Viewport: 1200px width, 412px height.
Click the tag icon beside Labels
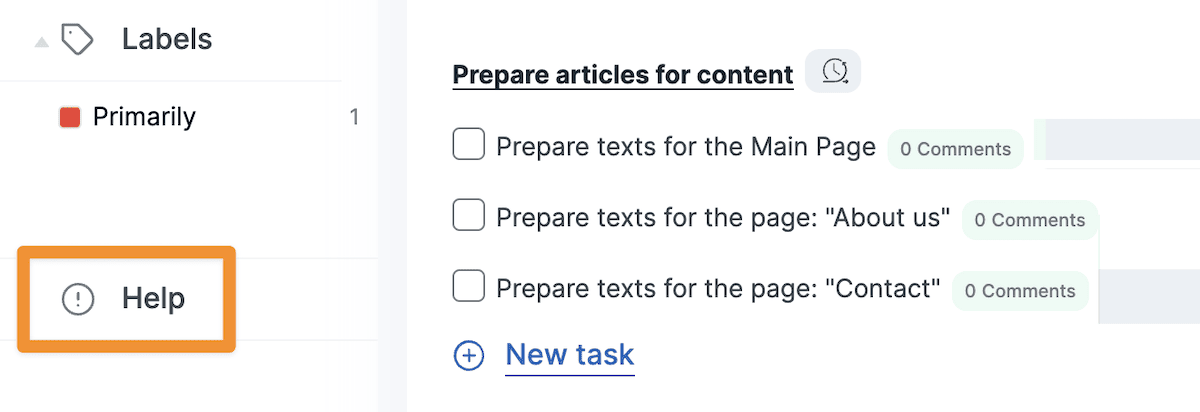pos(77,40)
